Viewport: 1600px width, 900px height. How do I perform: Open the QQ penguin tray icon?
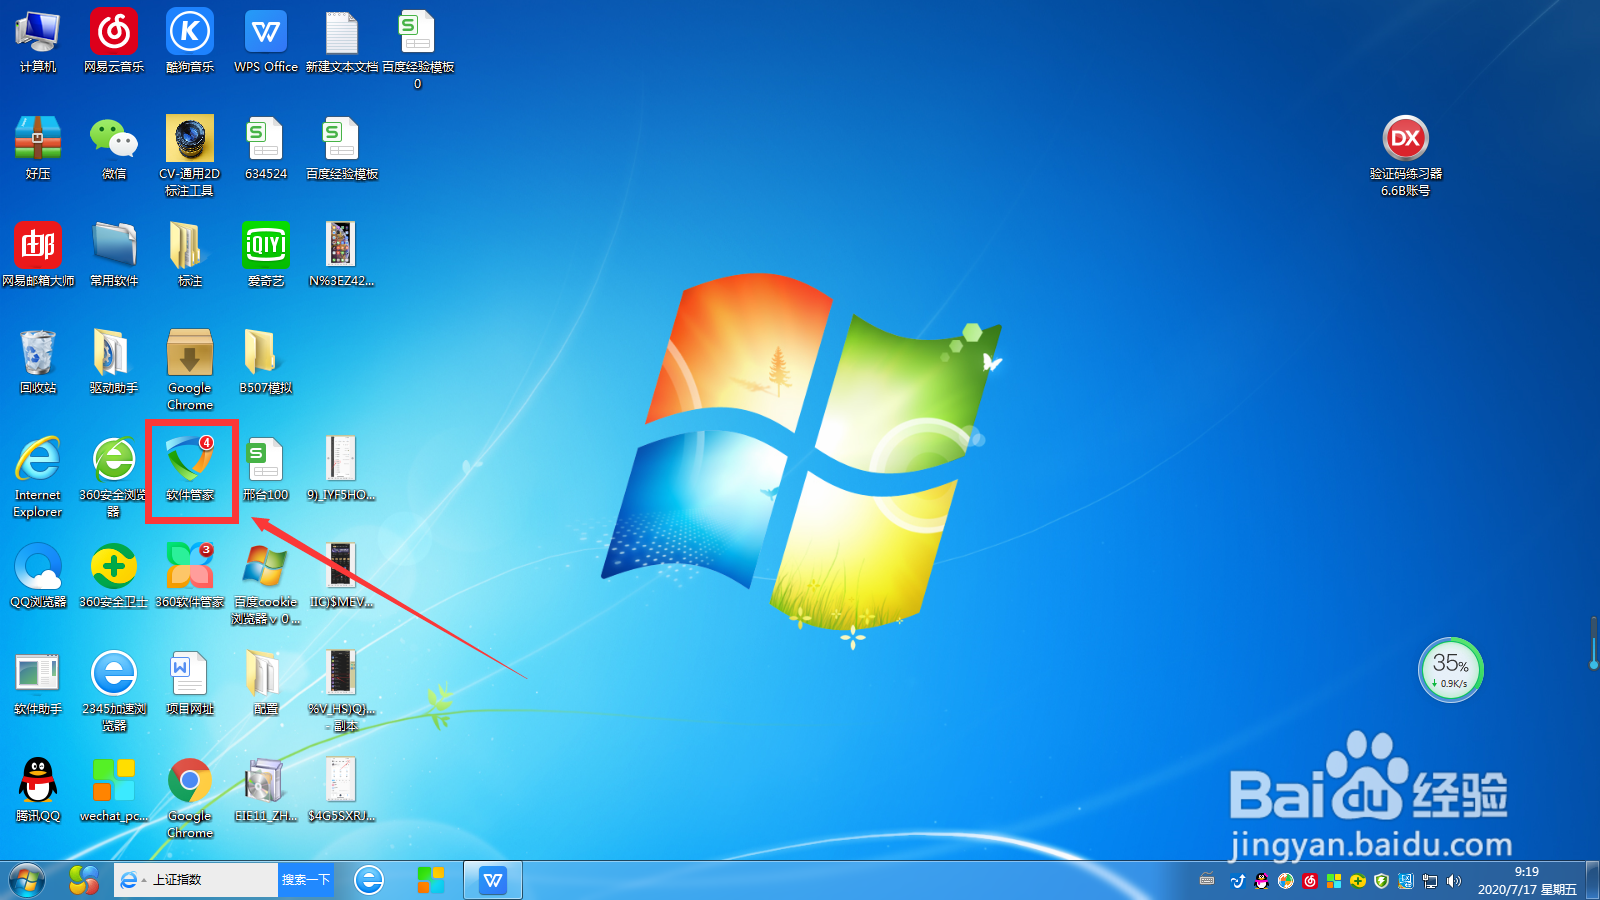1262,881
